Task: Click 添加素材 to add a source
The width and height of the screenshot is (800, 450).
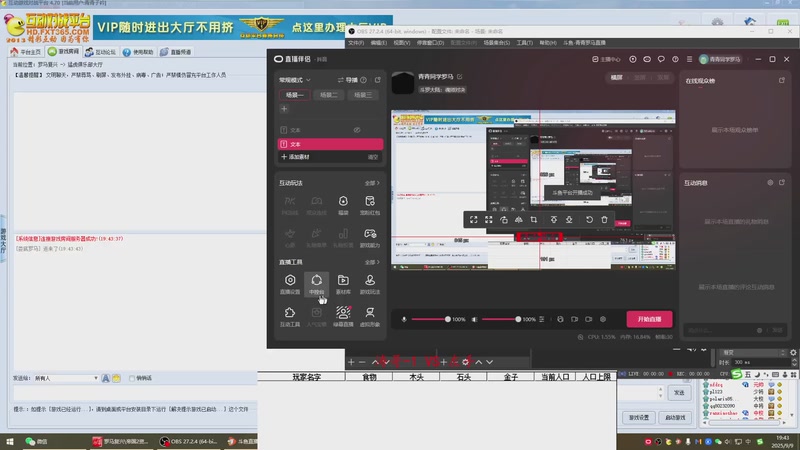Action: (295, 157)
